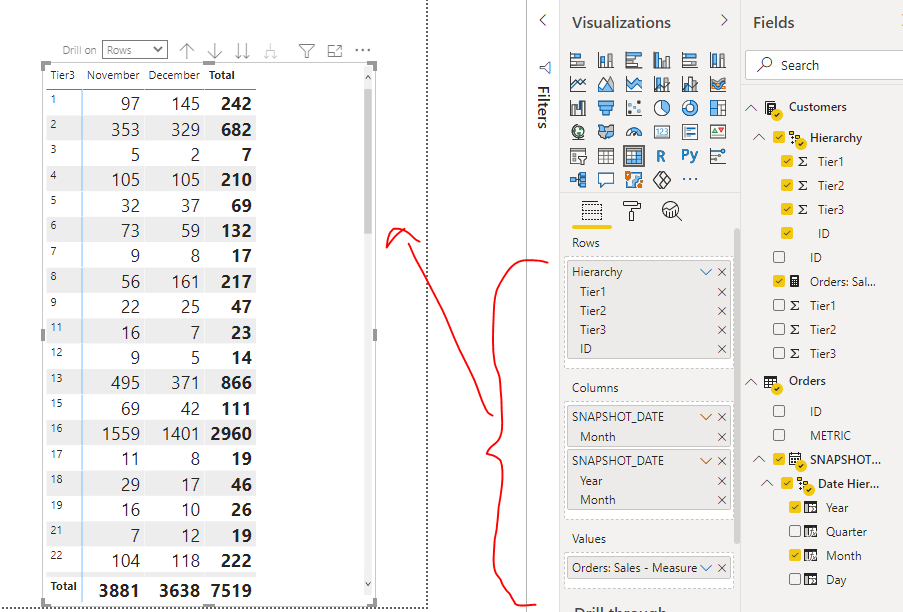Screen dimensions: 903x612
Task: Select the globe Map visual
Action: click(578, 132)
